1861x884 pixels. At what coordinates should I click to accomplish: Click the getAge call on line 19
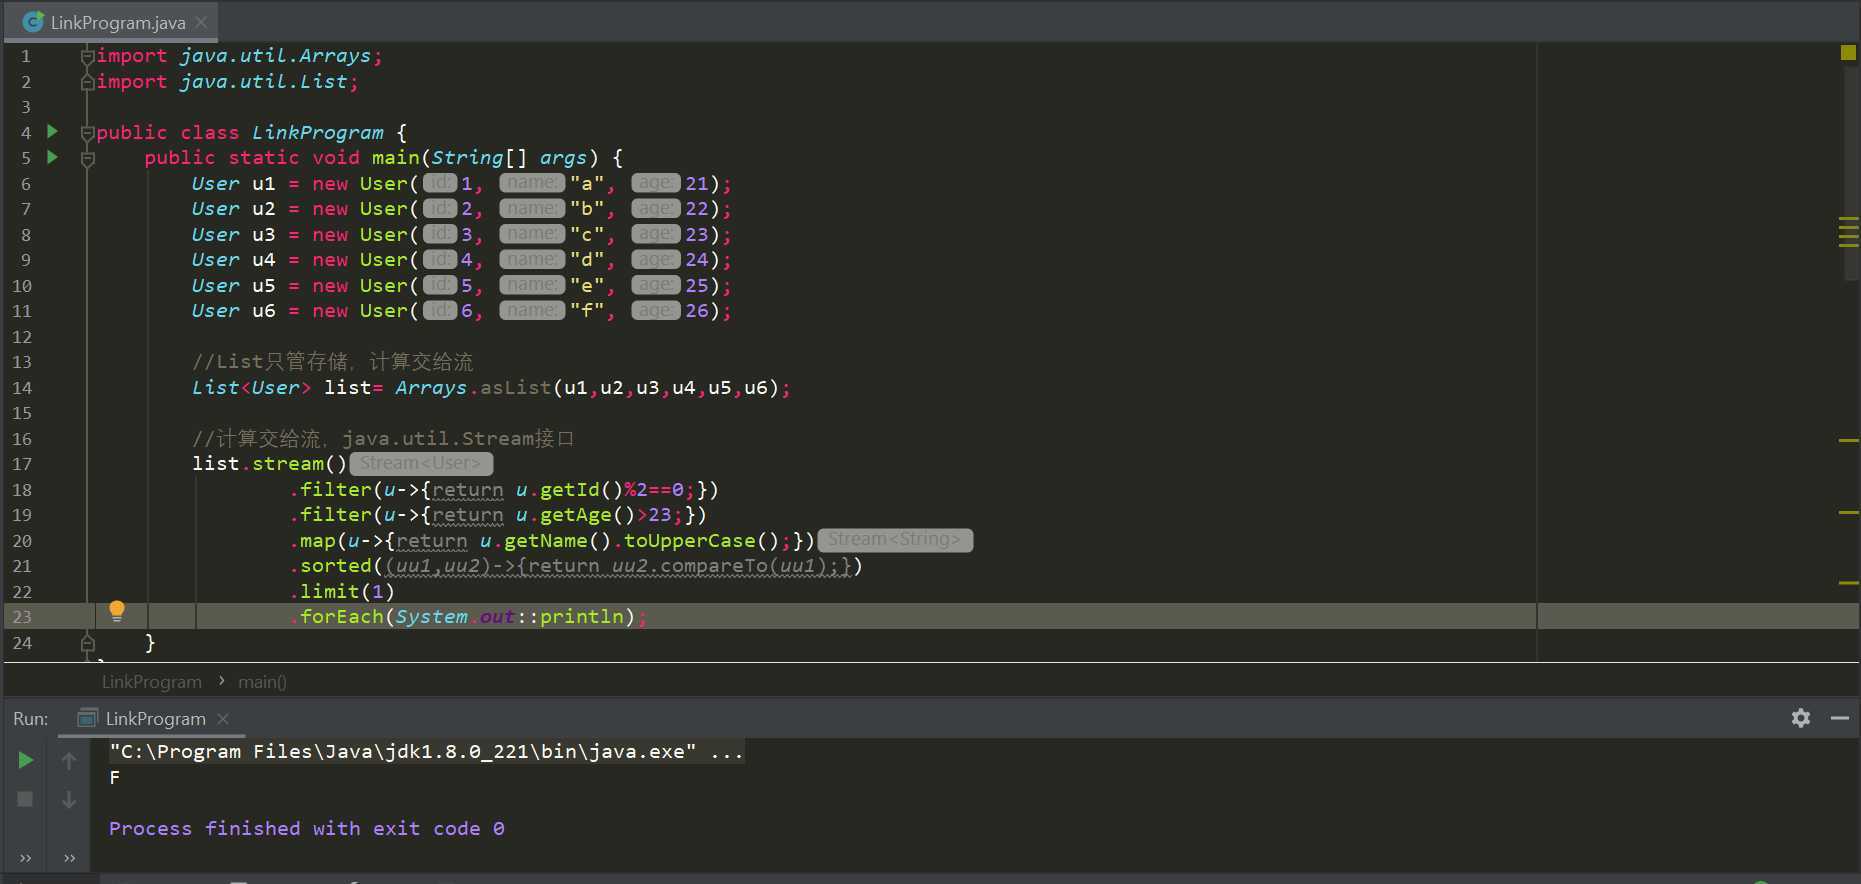(576, 515)
